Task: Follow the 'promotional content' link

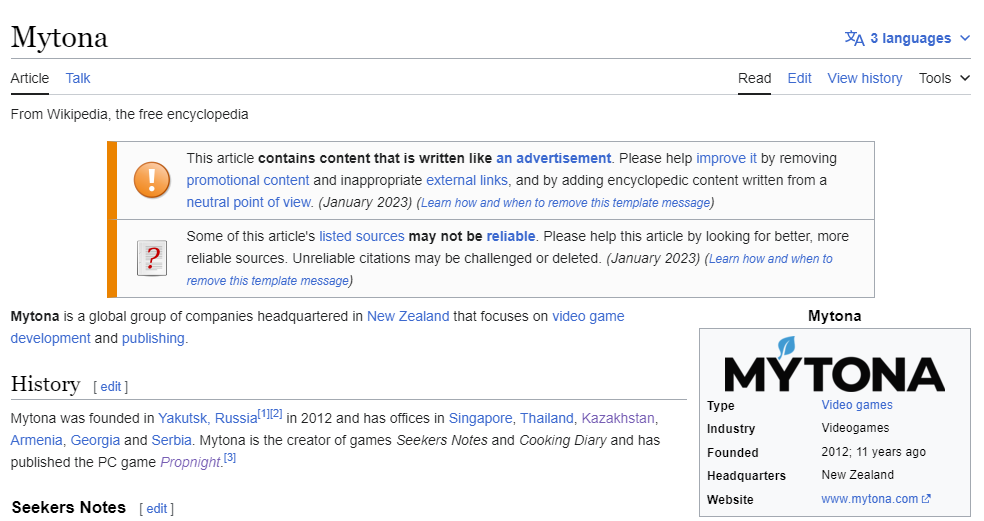Action: point(248,180)
